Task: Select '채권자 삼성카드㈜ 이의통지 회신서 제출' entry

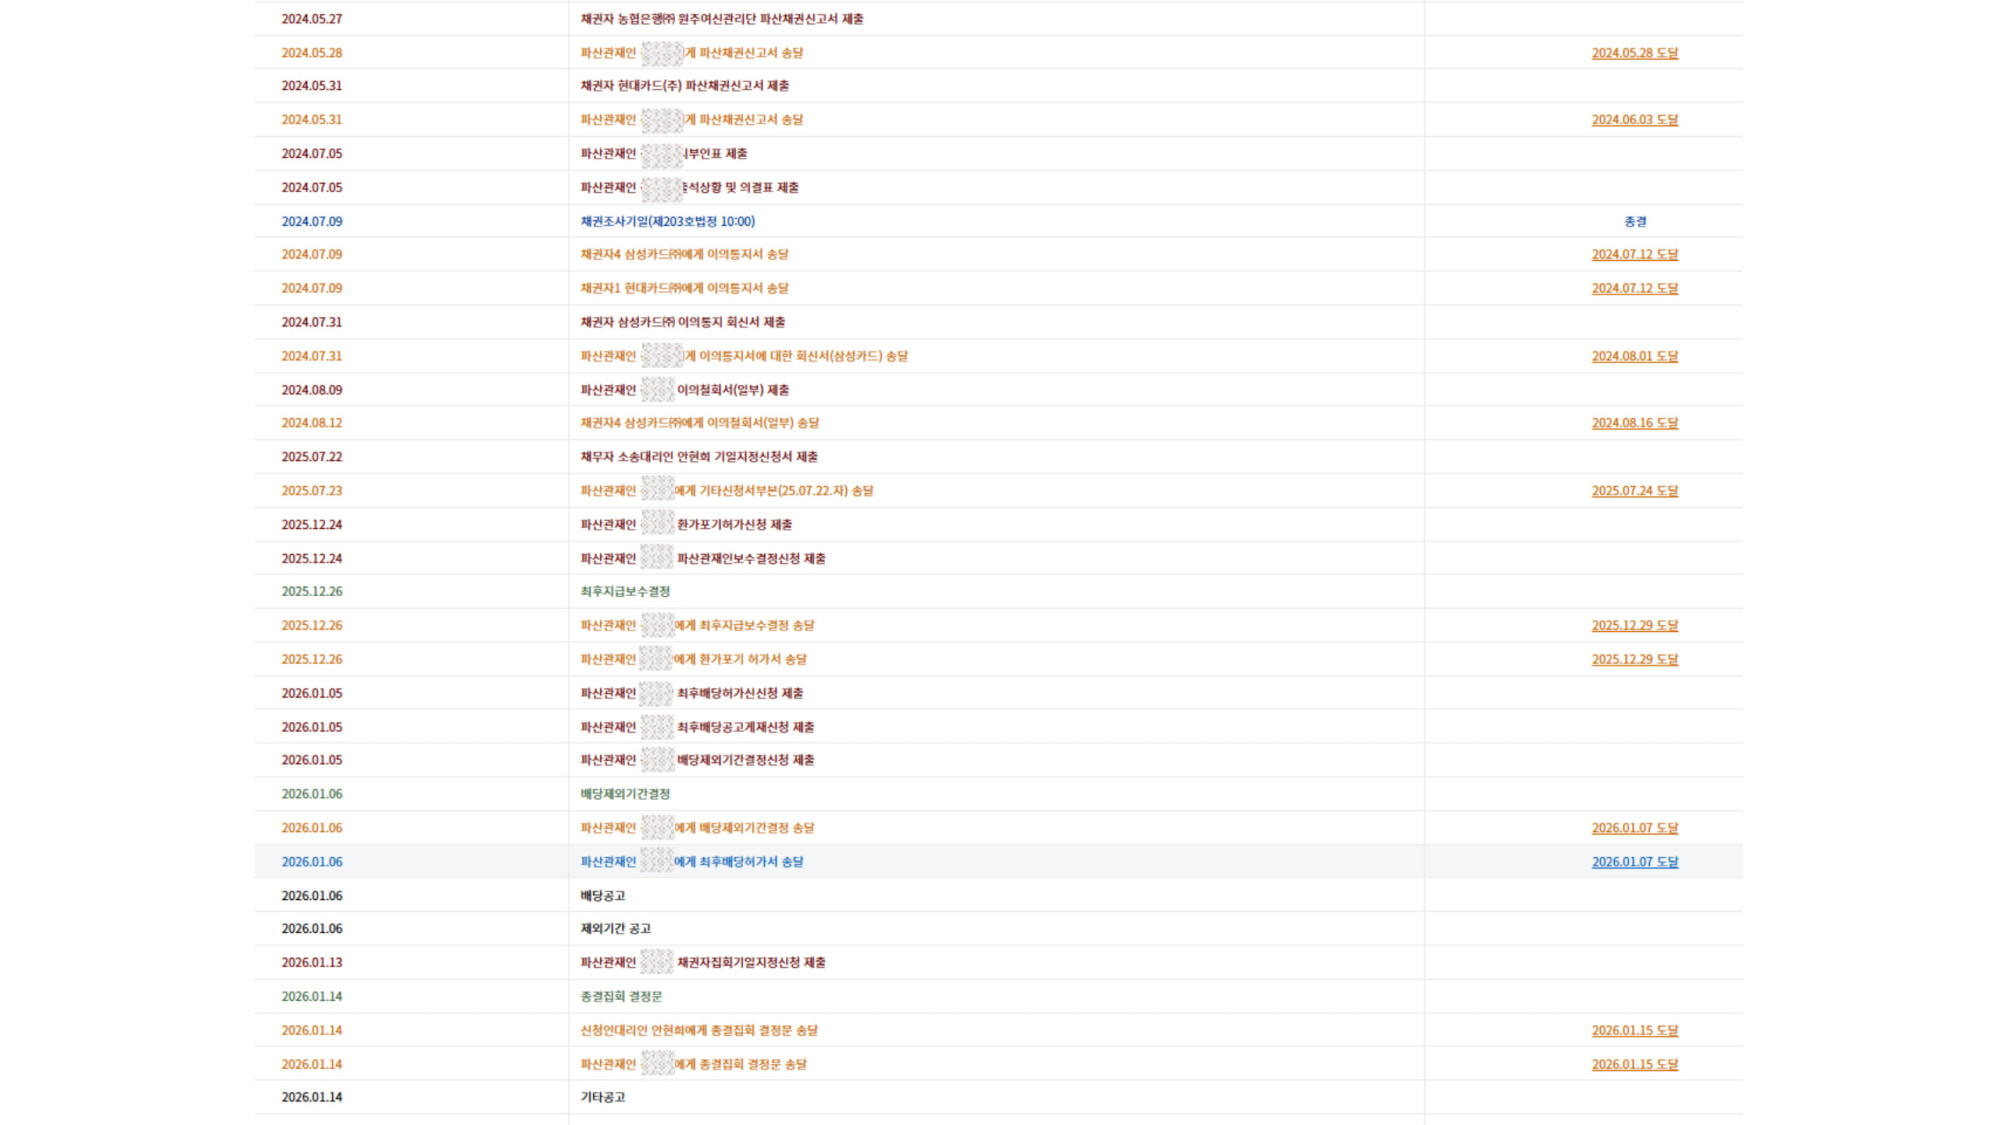Action: click(x=683, y=323)
